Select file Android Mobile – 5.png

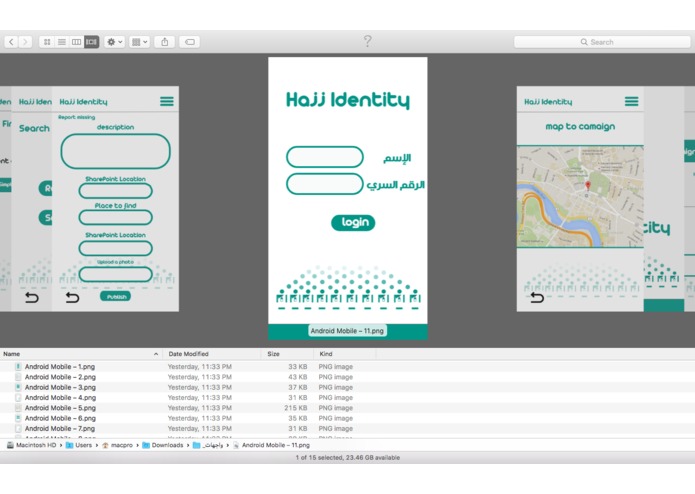pos(60,408)
